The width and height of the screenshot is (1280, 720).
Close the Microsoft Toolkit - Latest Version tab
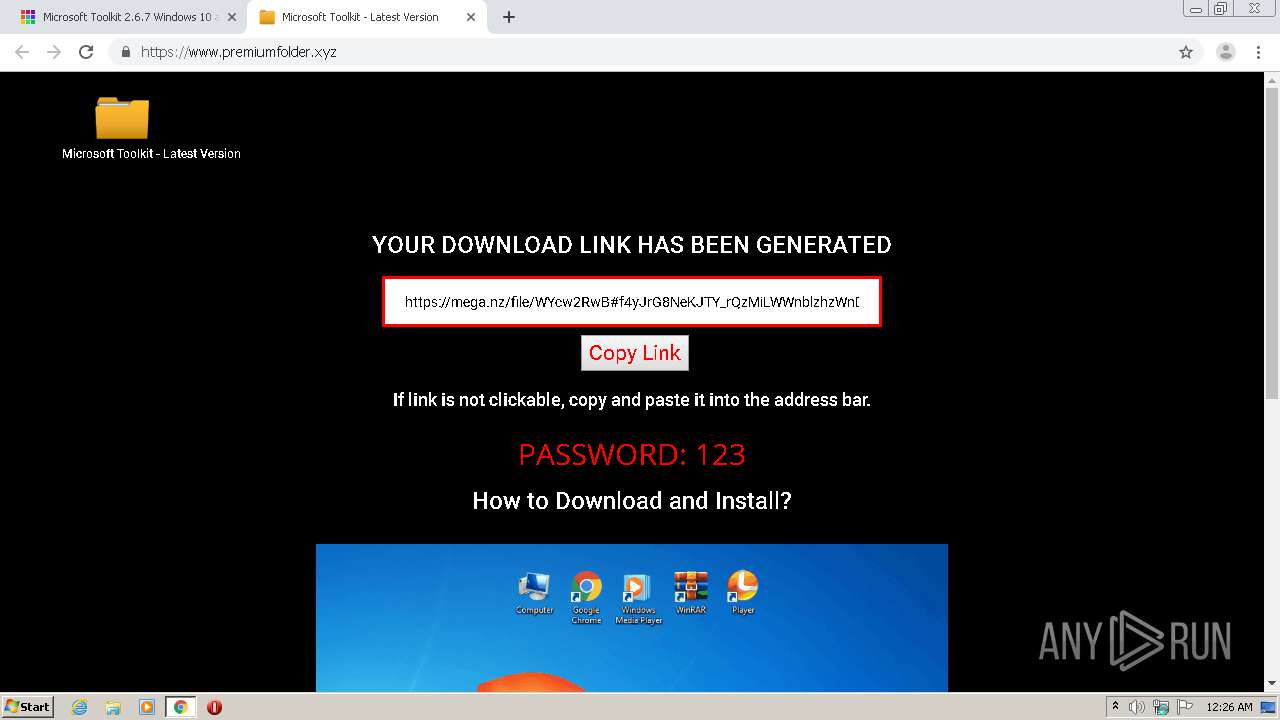[x=472, y=17]
